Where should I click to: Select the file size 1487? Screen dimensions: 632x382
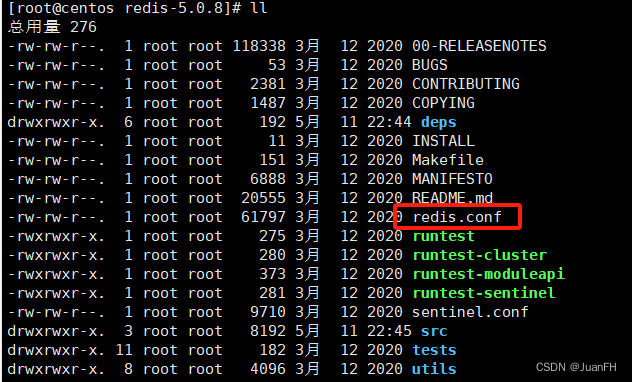(x=268, y=103)
